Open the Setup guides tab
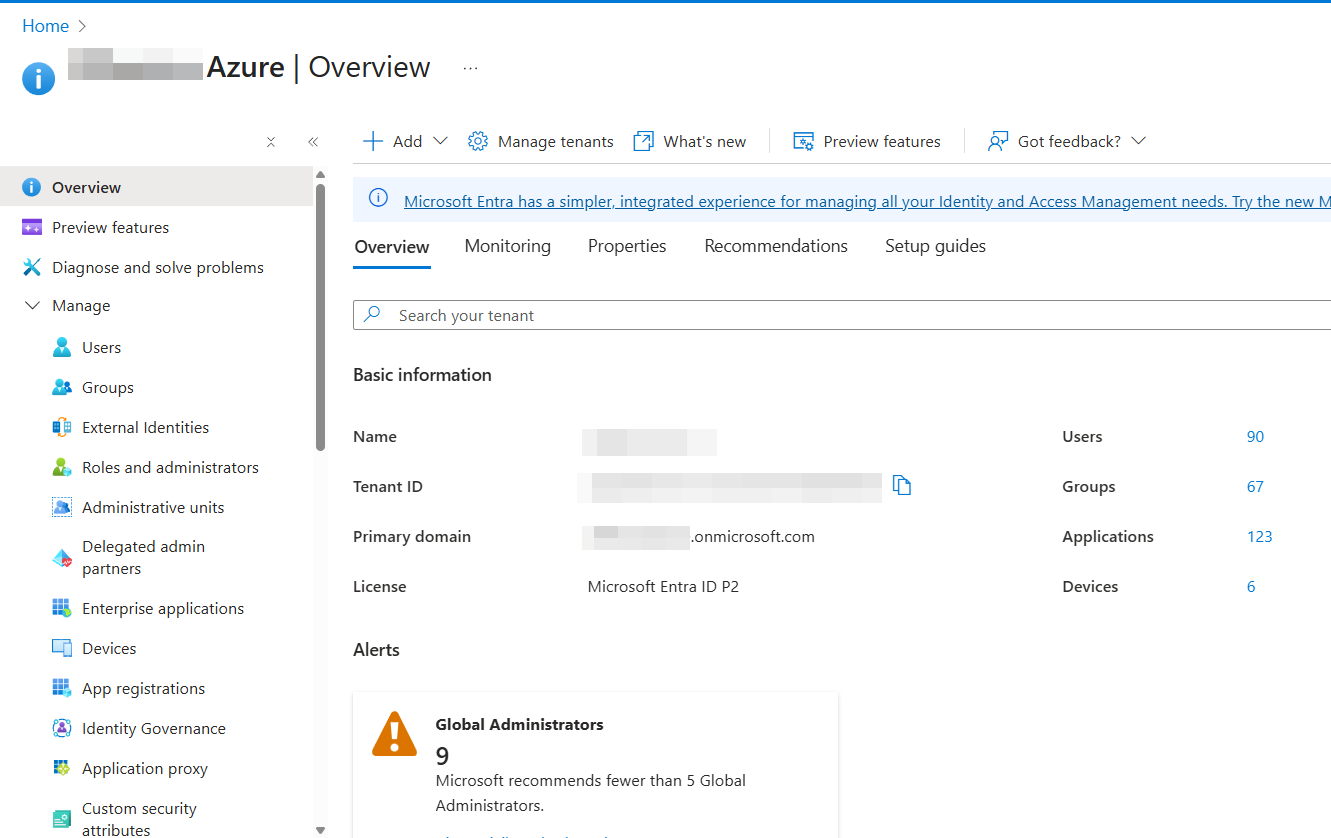 pyautogui.click(x=936, y=246)
